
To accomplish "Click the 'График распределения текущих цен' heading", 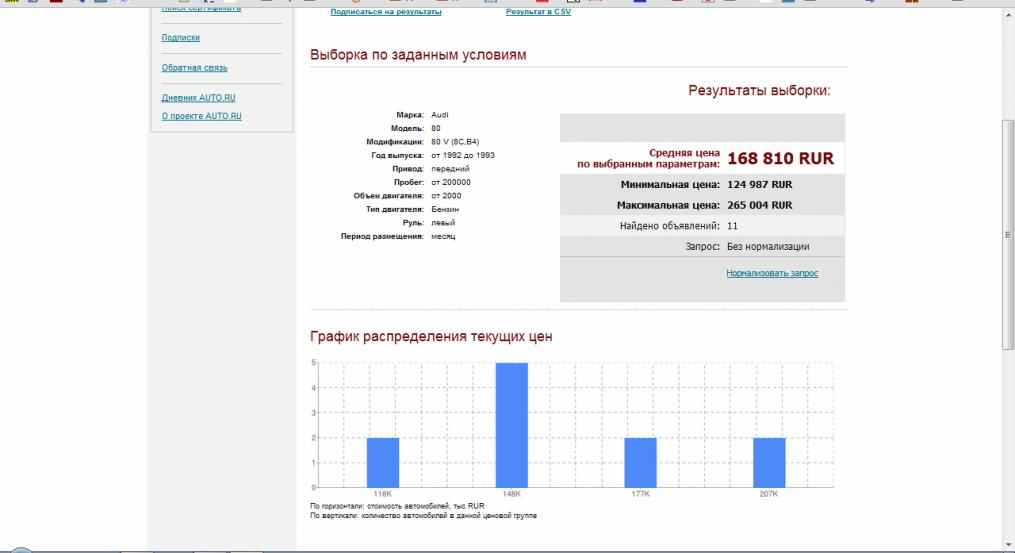I will pos(431,337).
